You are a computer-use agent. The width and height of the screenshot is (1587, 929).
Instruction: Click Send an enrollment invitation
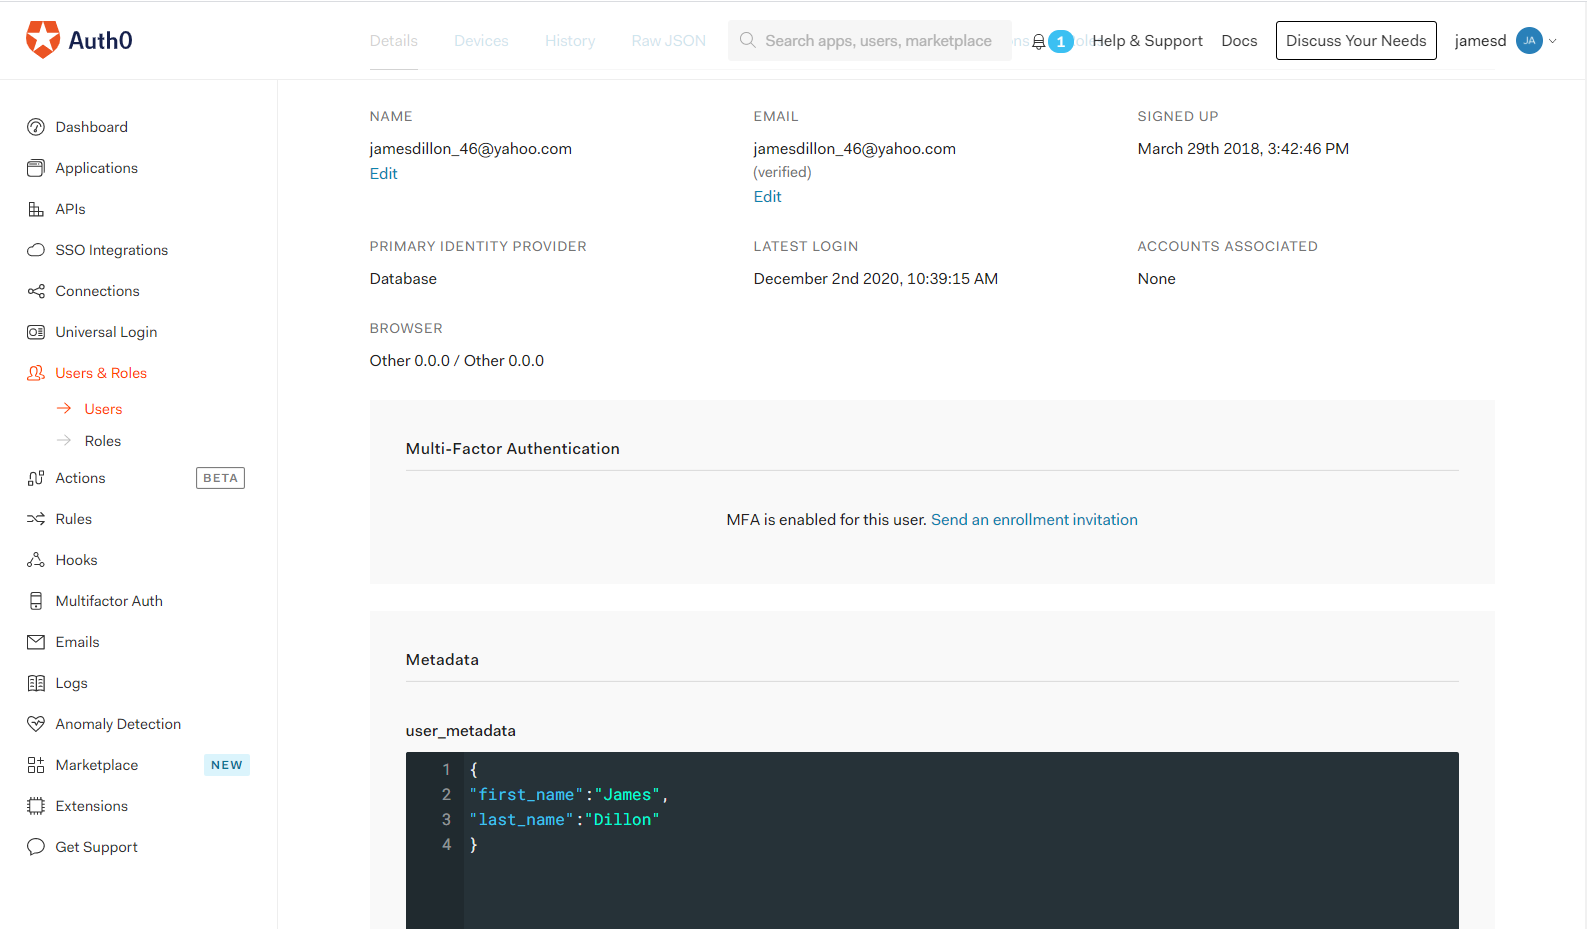coord(1034,520)
